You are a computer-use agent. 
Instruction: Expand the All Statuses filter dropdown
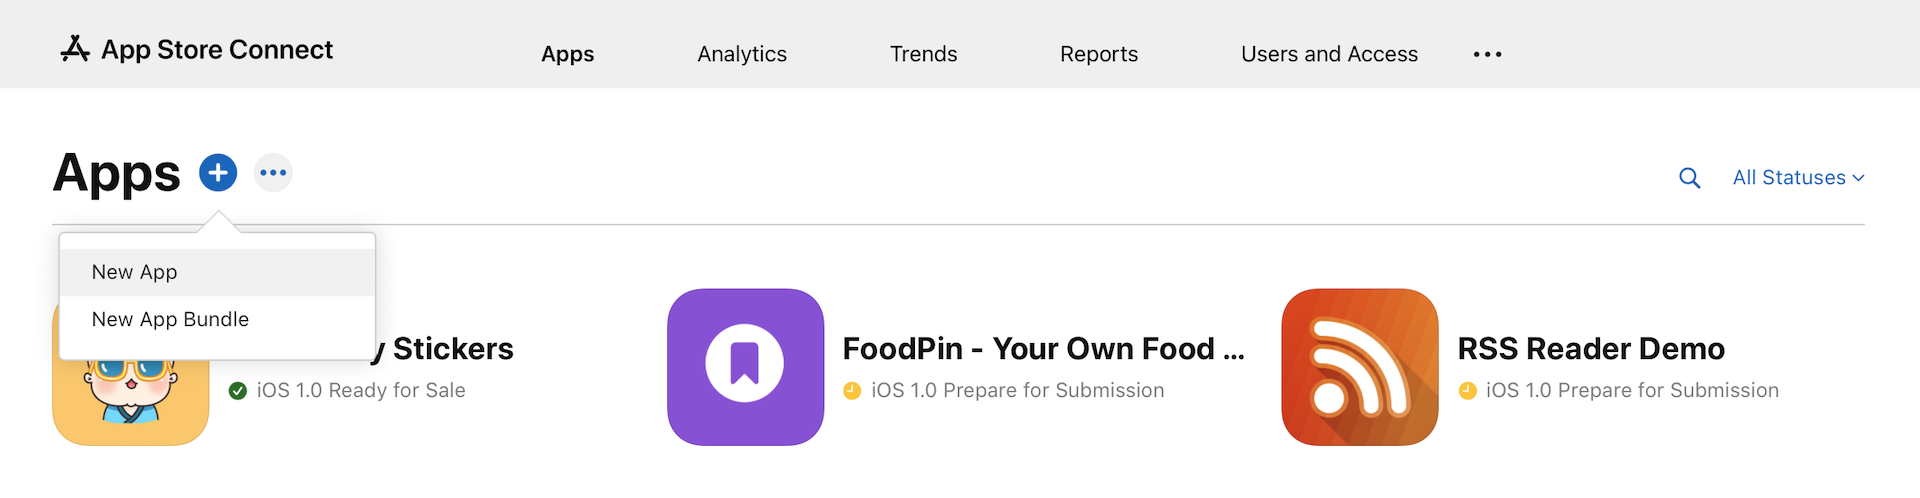(x=1798, y=178)
